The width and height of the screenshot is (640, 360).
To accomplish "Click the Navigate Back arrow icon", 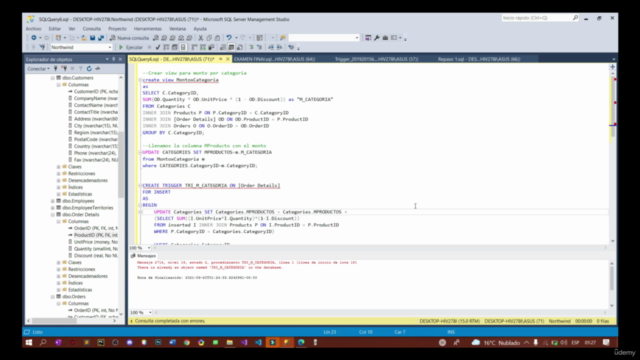I will click(33, 38).
